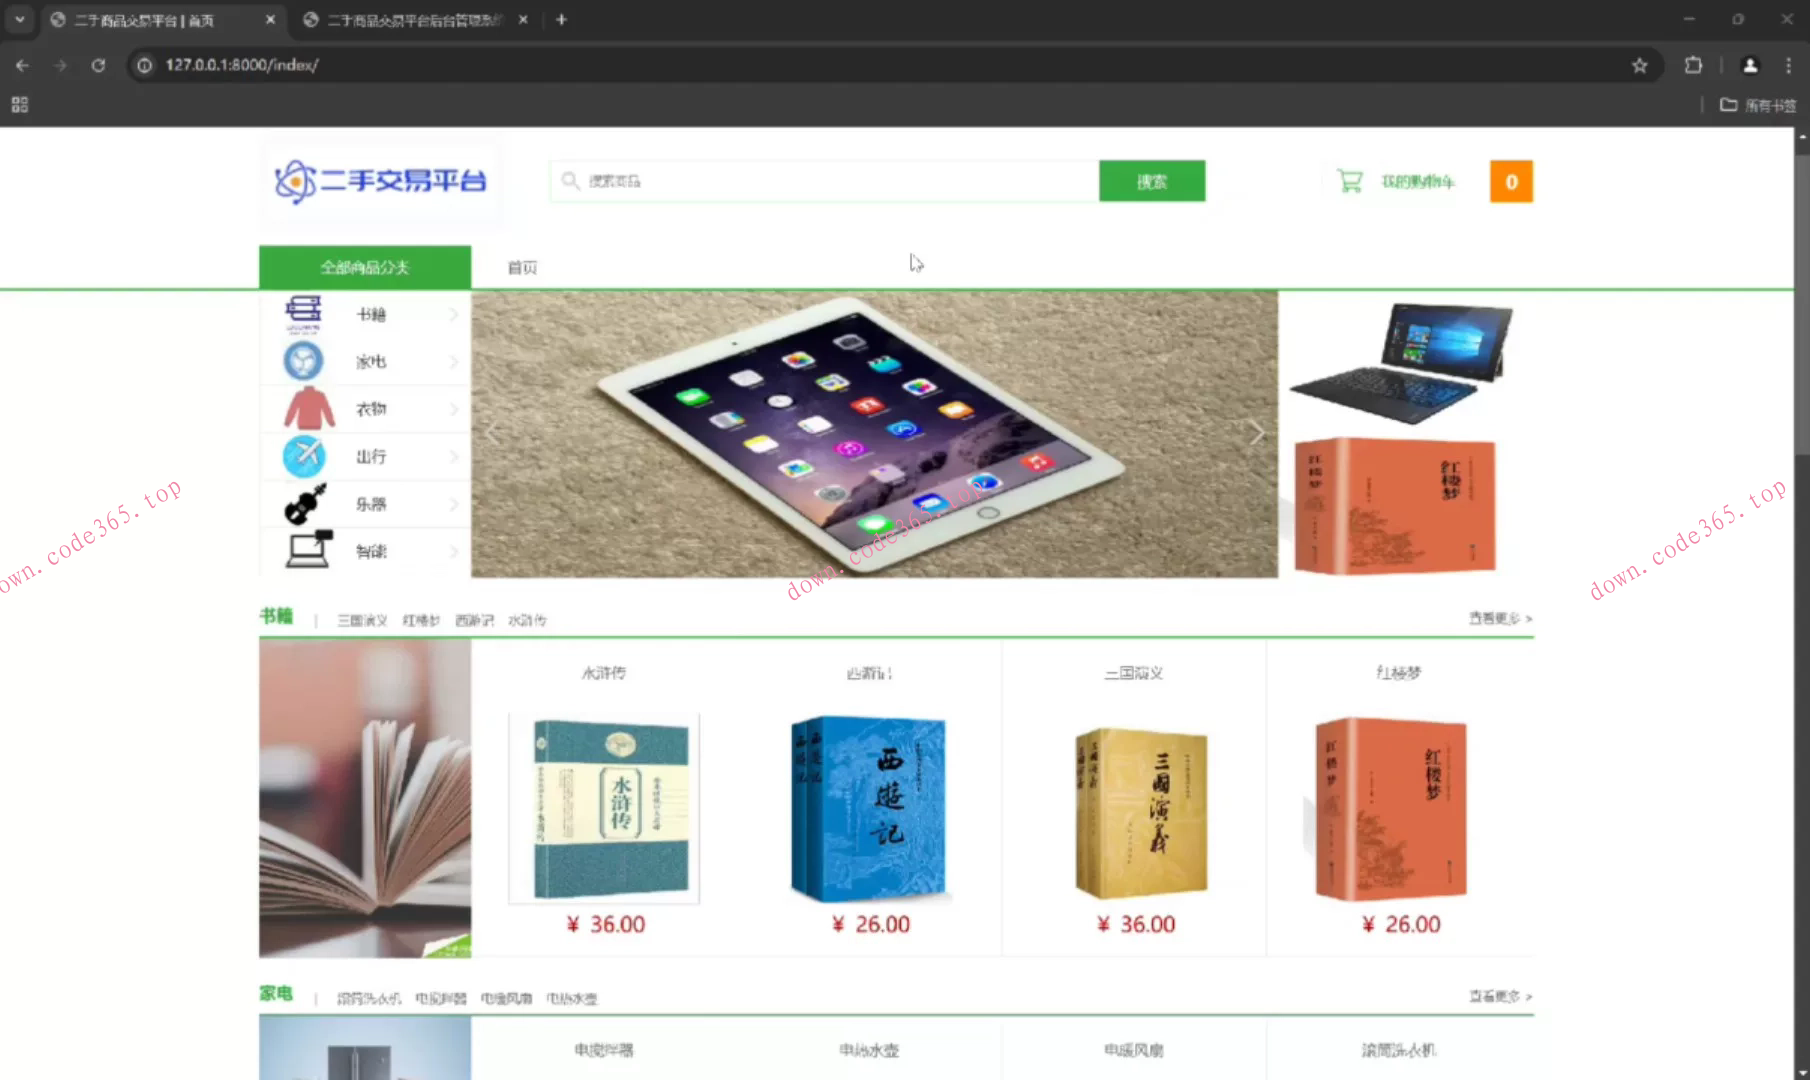Open the 水浒传 book cover in 书籍 list
The height and width of the screenshot is (1080, 1810).
point(604,808)
